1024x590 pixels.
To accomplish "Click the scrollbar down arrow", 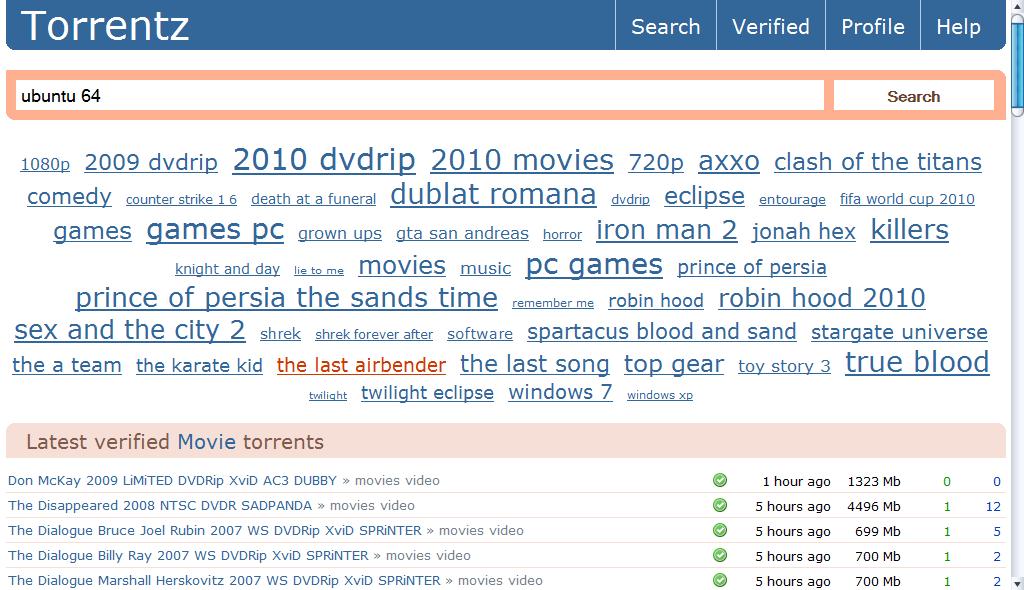I will [x=1017, y=583].
